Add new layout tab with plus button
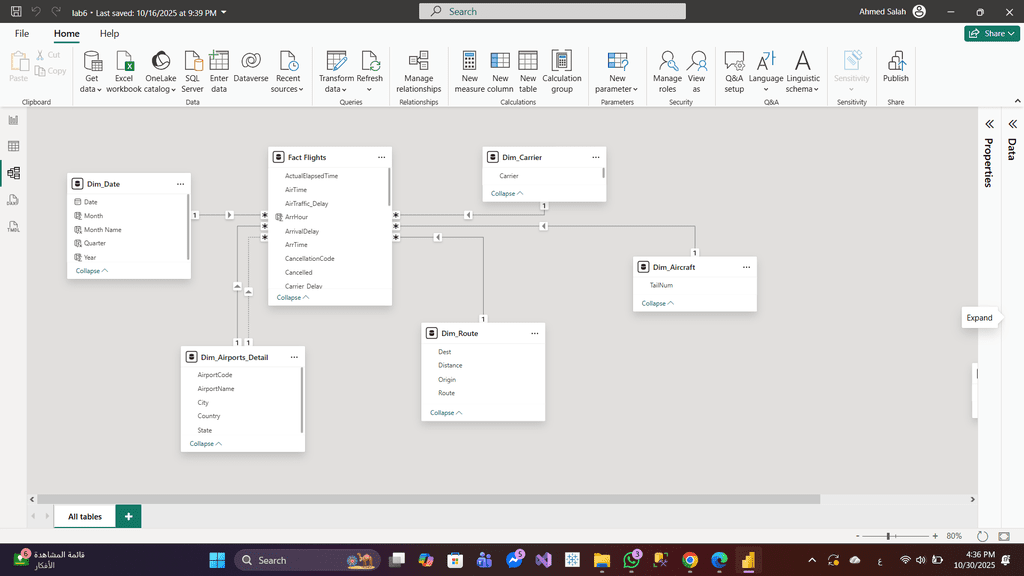Screen dimensions: 1024x576 click(x=128, y=517)
